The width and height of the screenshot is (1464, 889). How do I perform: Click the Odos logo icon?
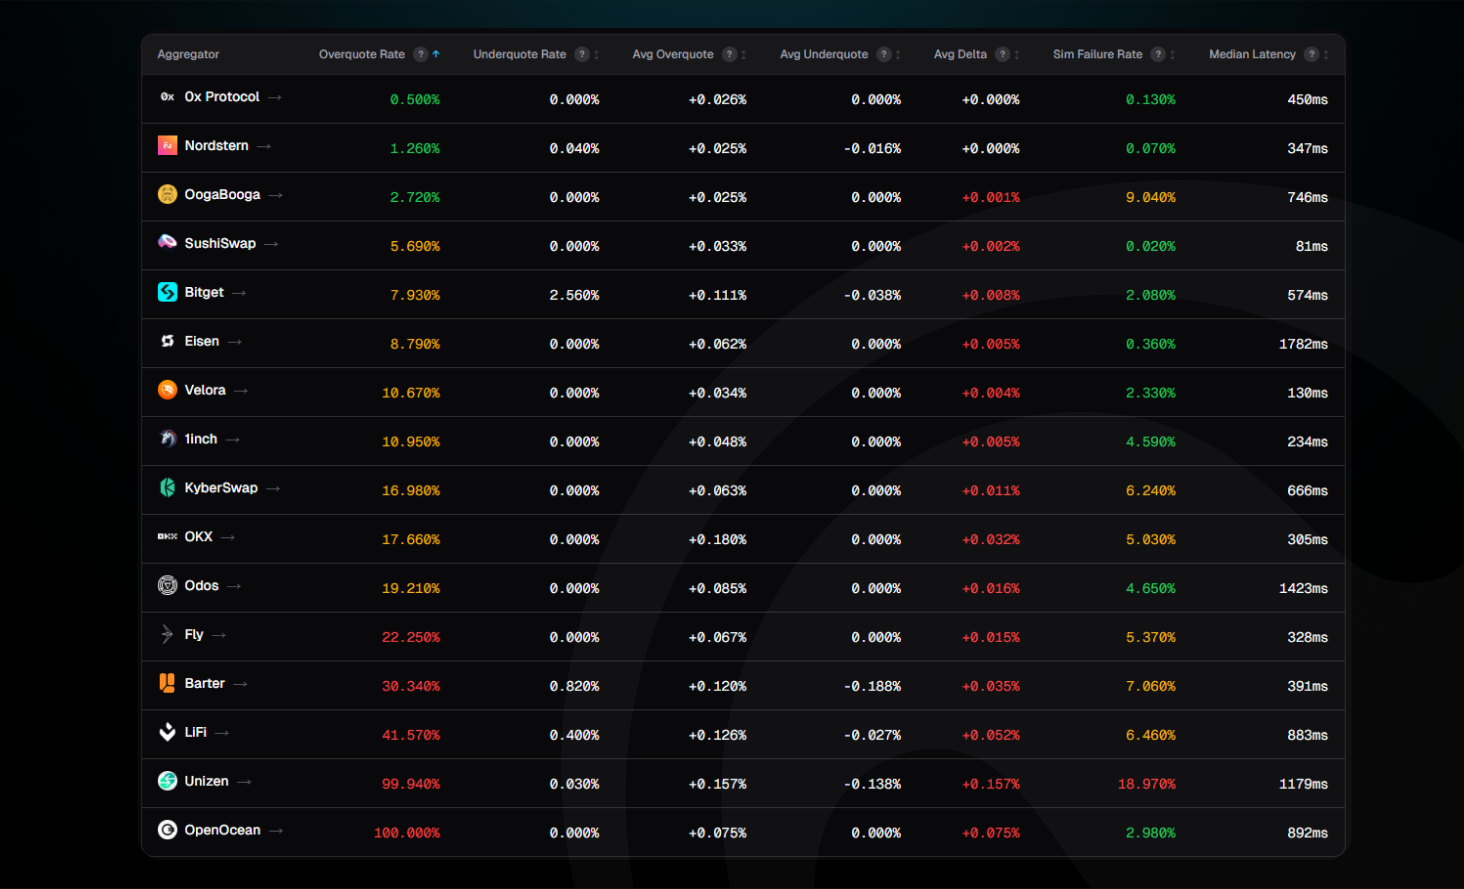pyautogui.click(x=167, y=586)
